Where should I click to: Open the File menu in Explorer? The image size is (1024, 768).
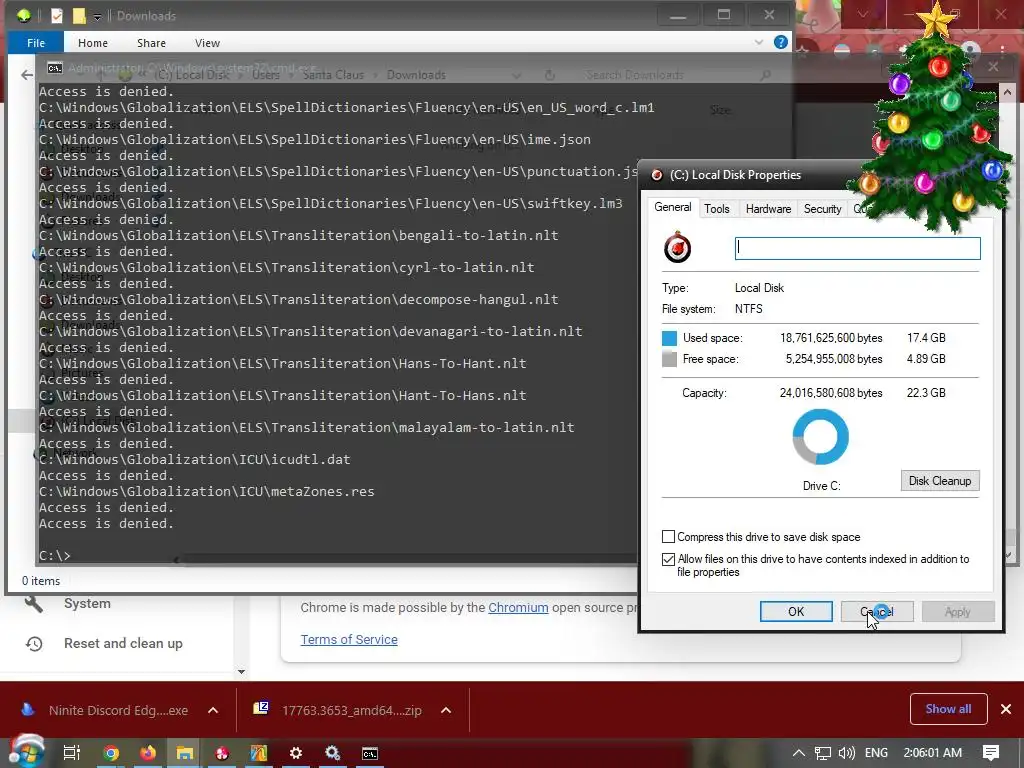click(x=36, y=43)
